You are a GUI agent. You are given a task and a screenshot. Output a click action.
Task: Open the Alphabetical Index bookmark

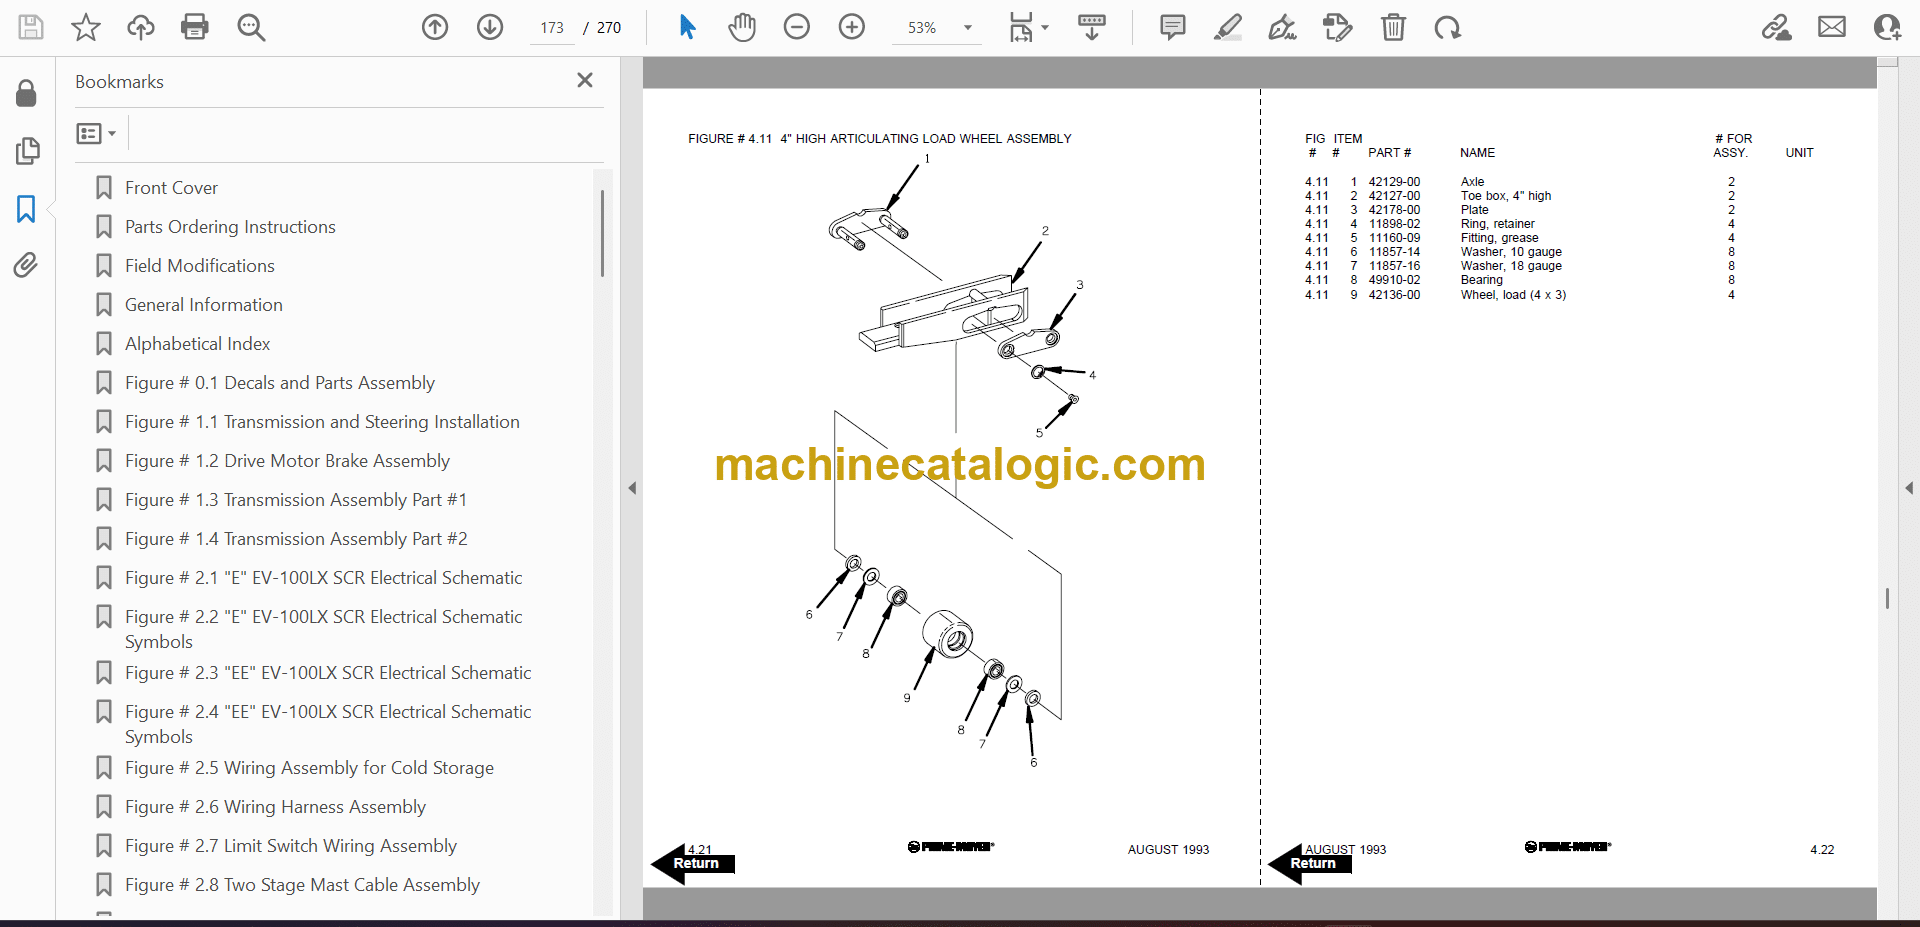(x=197, y=344)
